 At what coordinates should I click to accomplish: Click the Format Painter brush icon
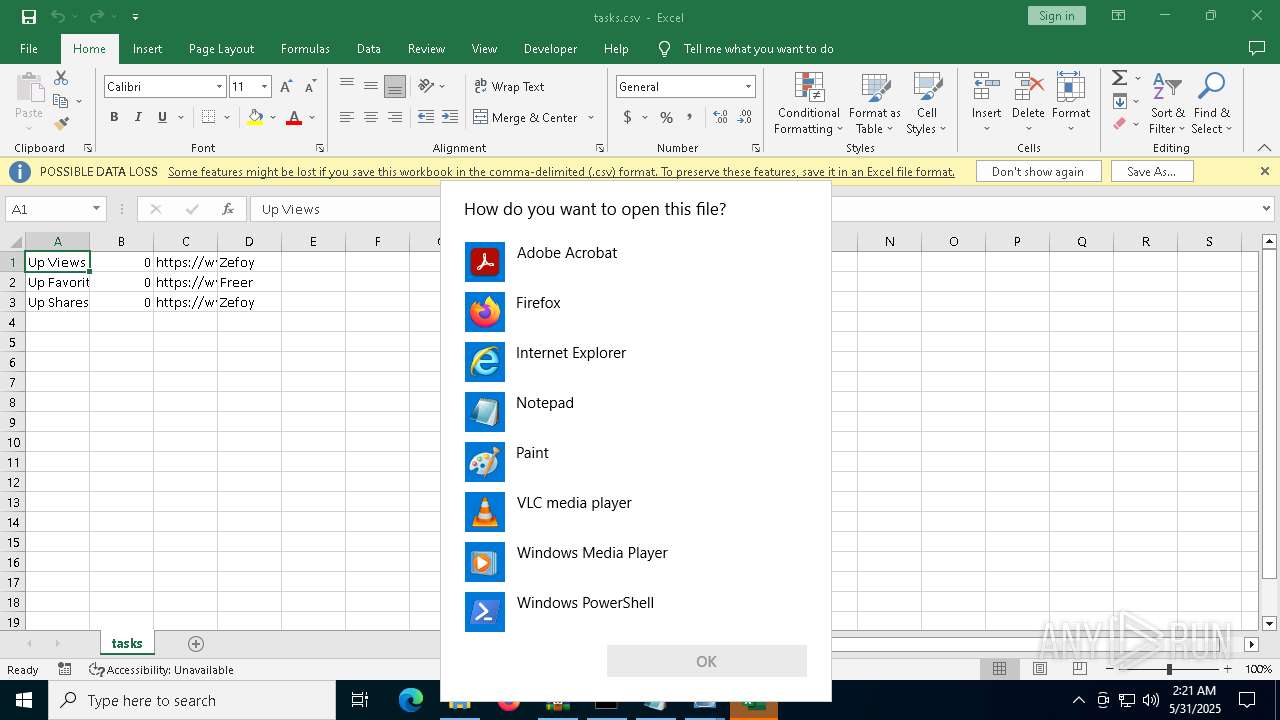61,124
